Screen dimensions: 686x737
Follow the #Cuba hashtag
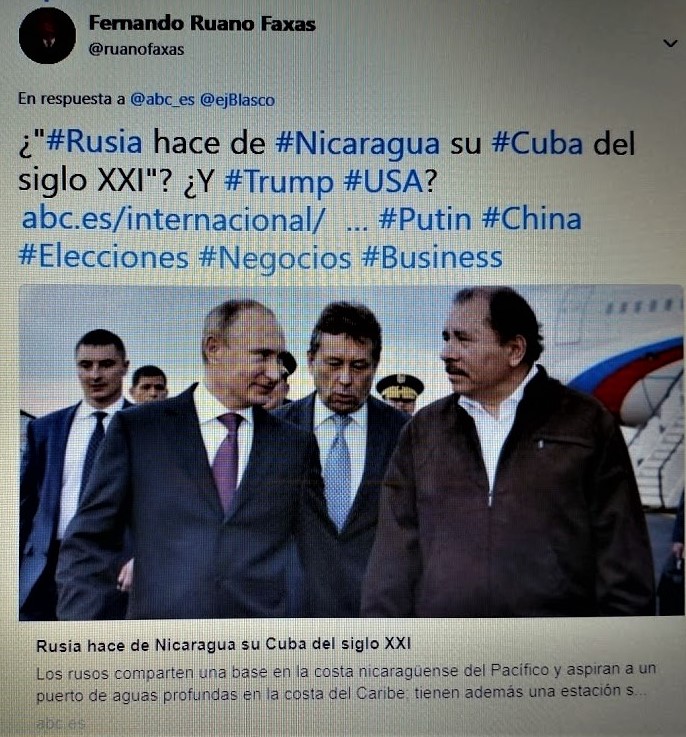coord(537,143)
